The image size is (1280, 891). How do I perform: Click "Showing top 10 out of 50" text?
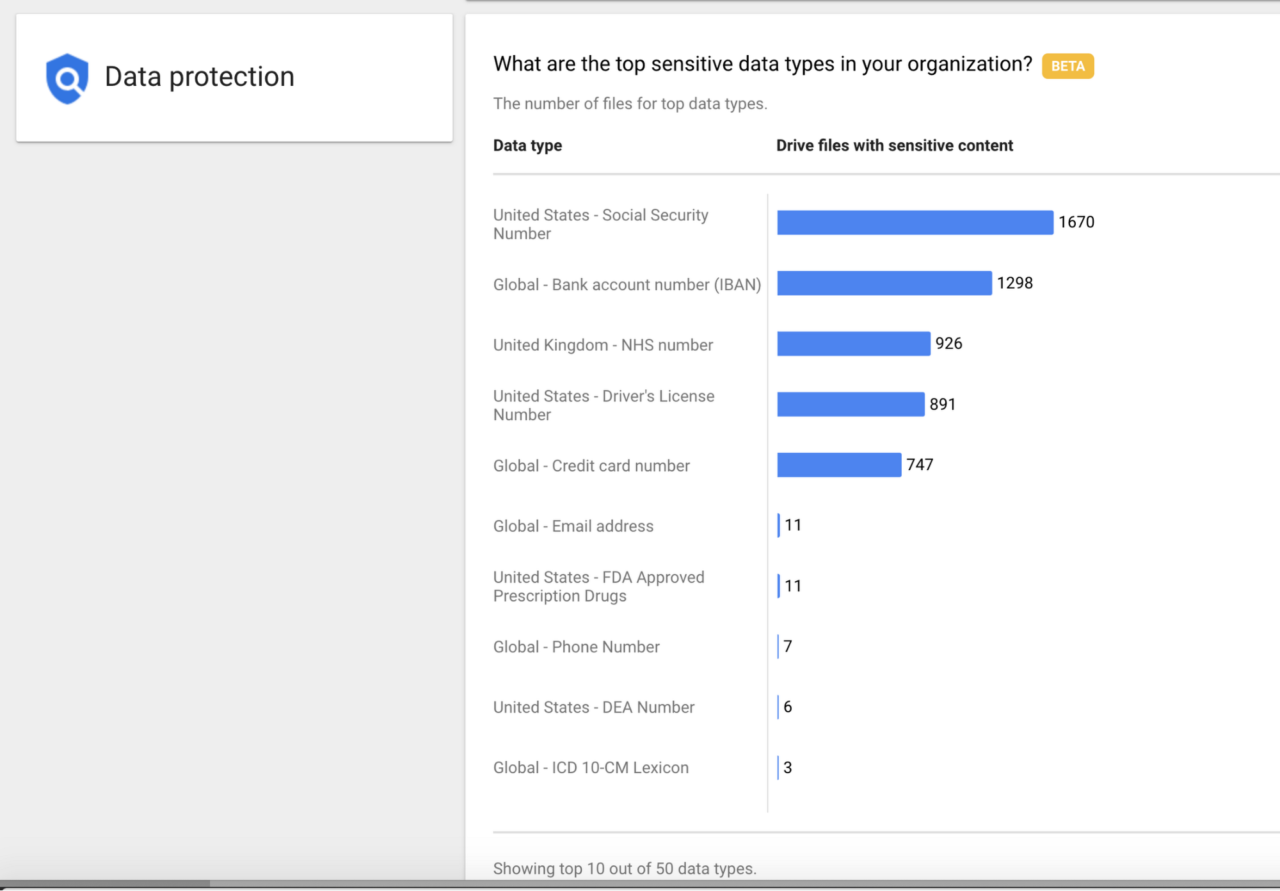[624, 868]
